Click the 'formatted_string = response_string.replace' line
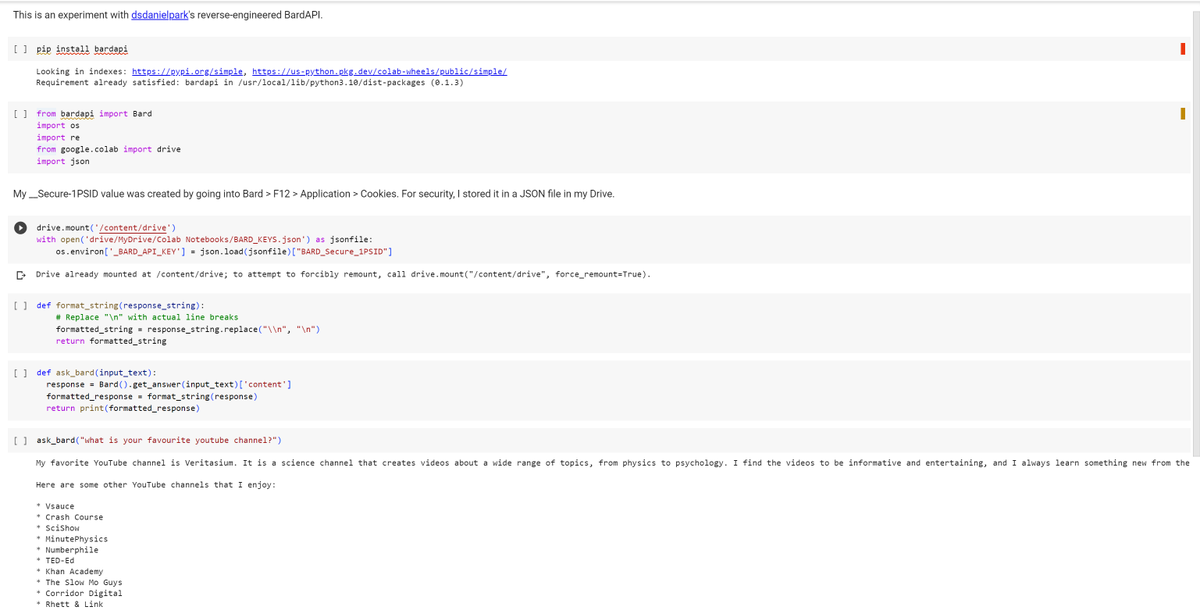 [188, 329]
